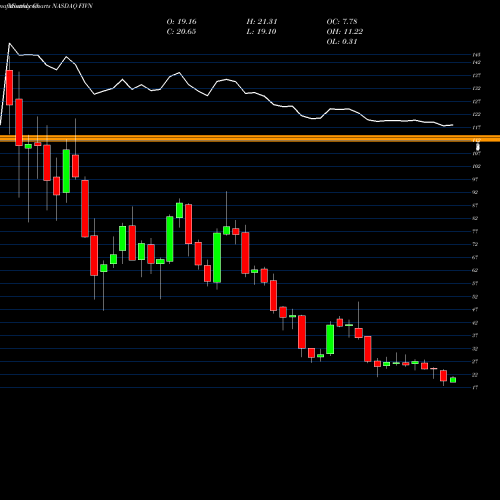
Task: Click the 52 price axis label
Action: tap(475, 297)
